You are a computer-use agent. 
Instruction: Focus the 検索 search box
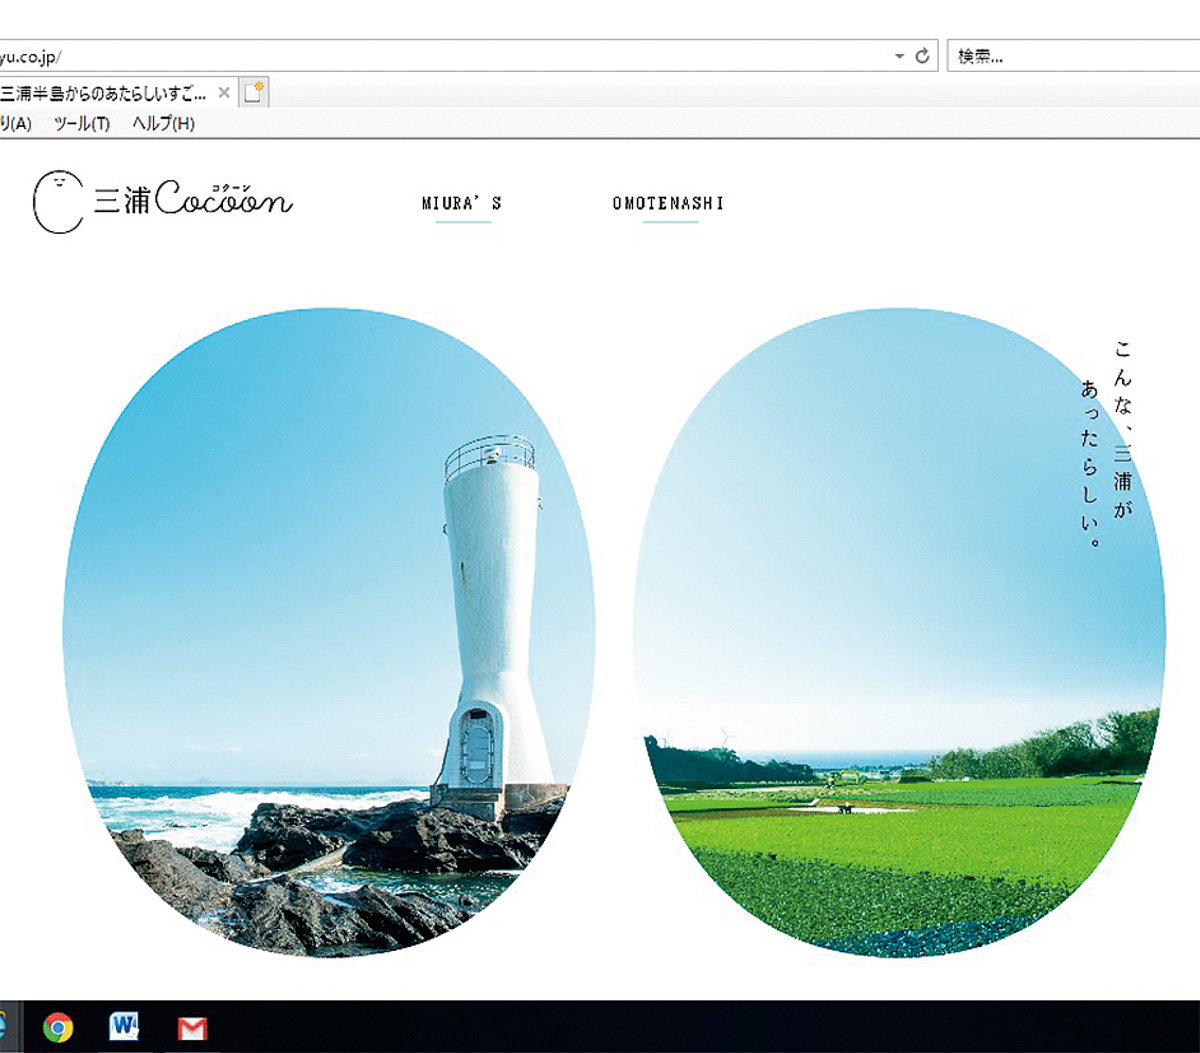[1070, 56]
